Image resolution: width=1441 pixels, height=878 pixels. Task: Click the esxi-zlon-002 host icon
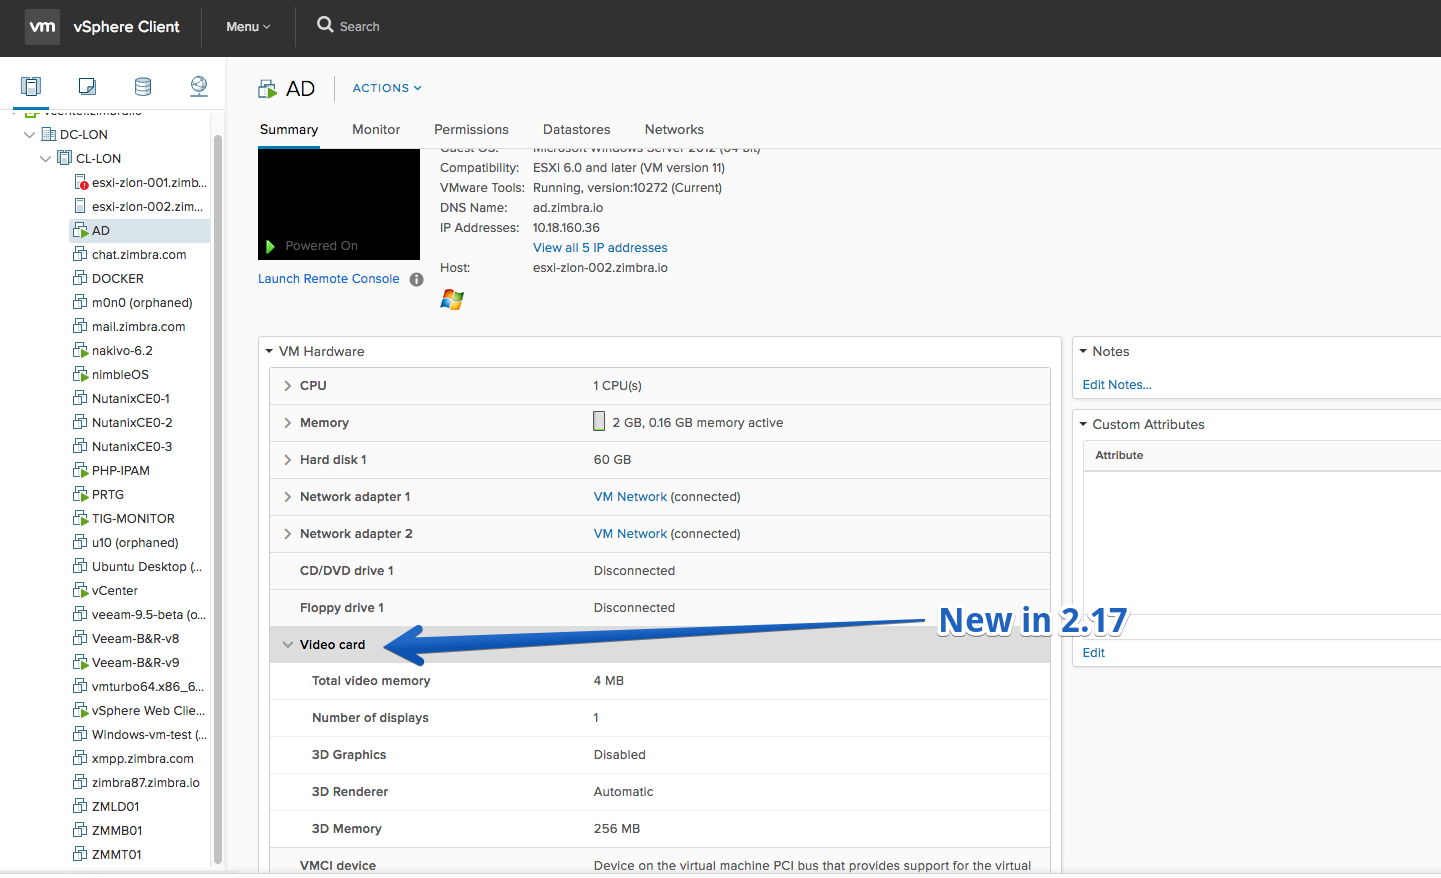coord(81,206)
